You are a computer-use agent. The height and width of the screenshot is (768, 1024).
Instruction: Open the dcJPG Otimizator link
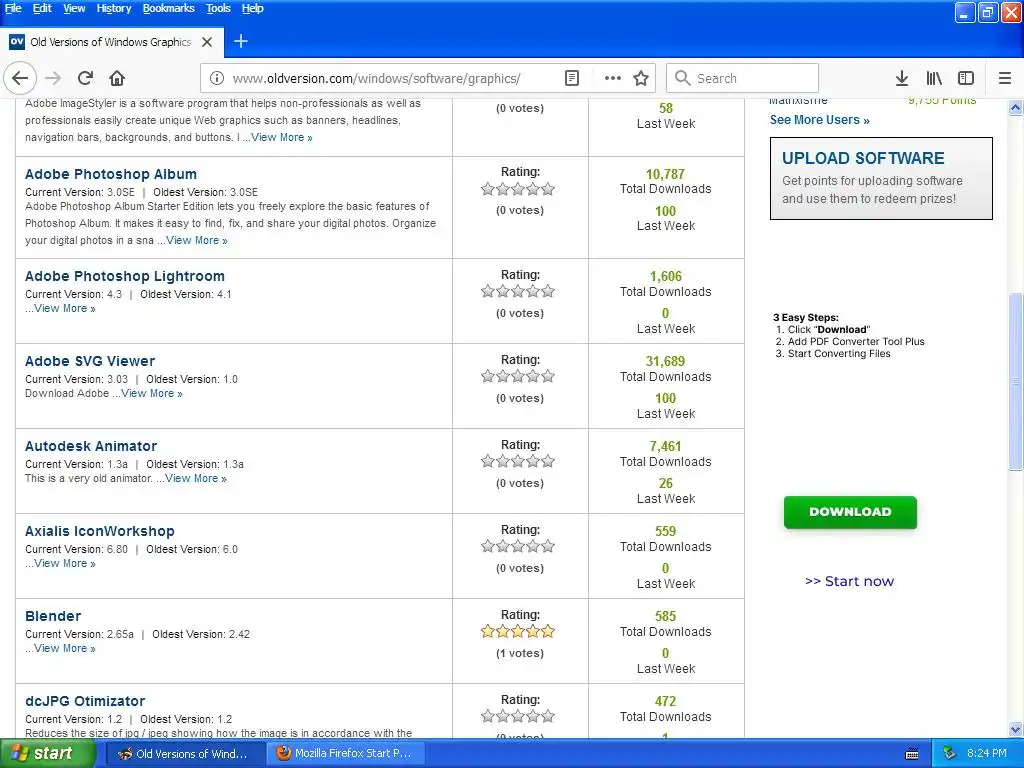click(x=85, y=701)
